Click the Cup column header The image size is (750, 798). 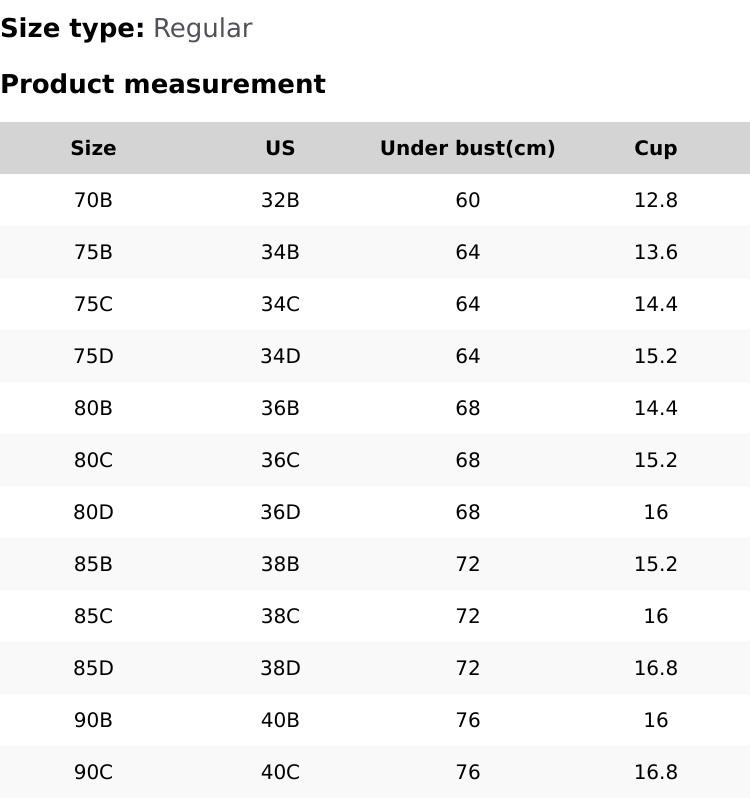pyautogui.click(x=655, y=148)
